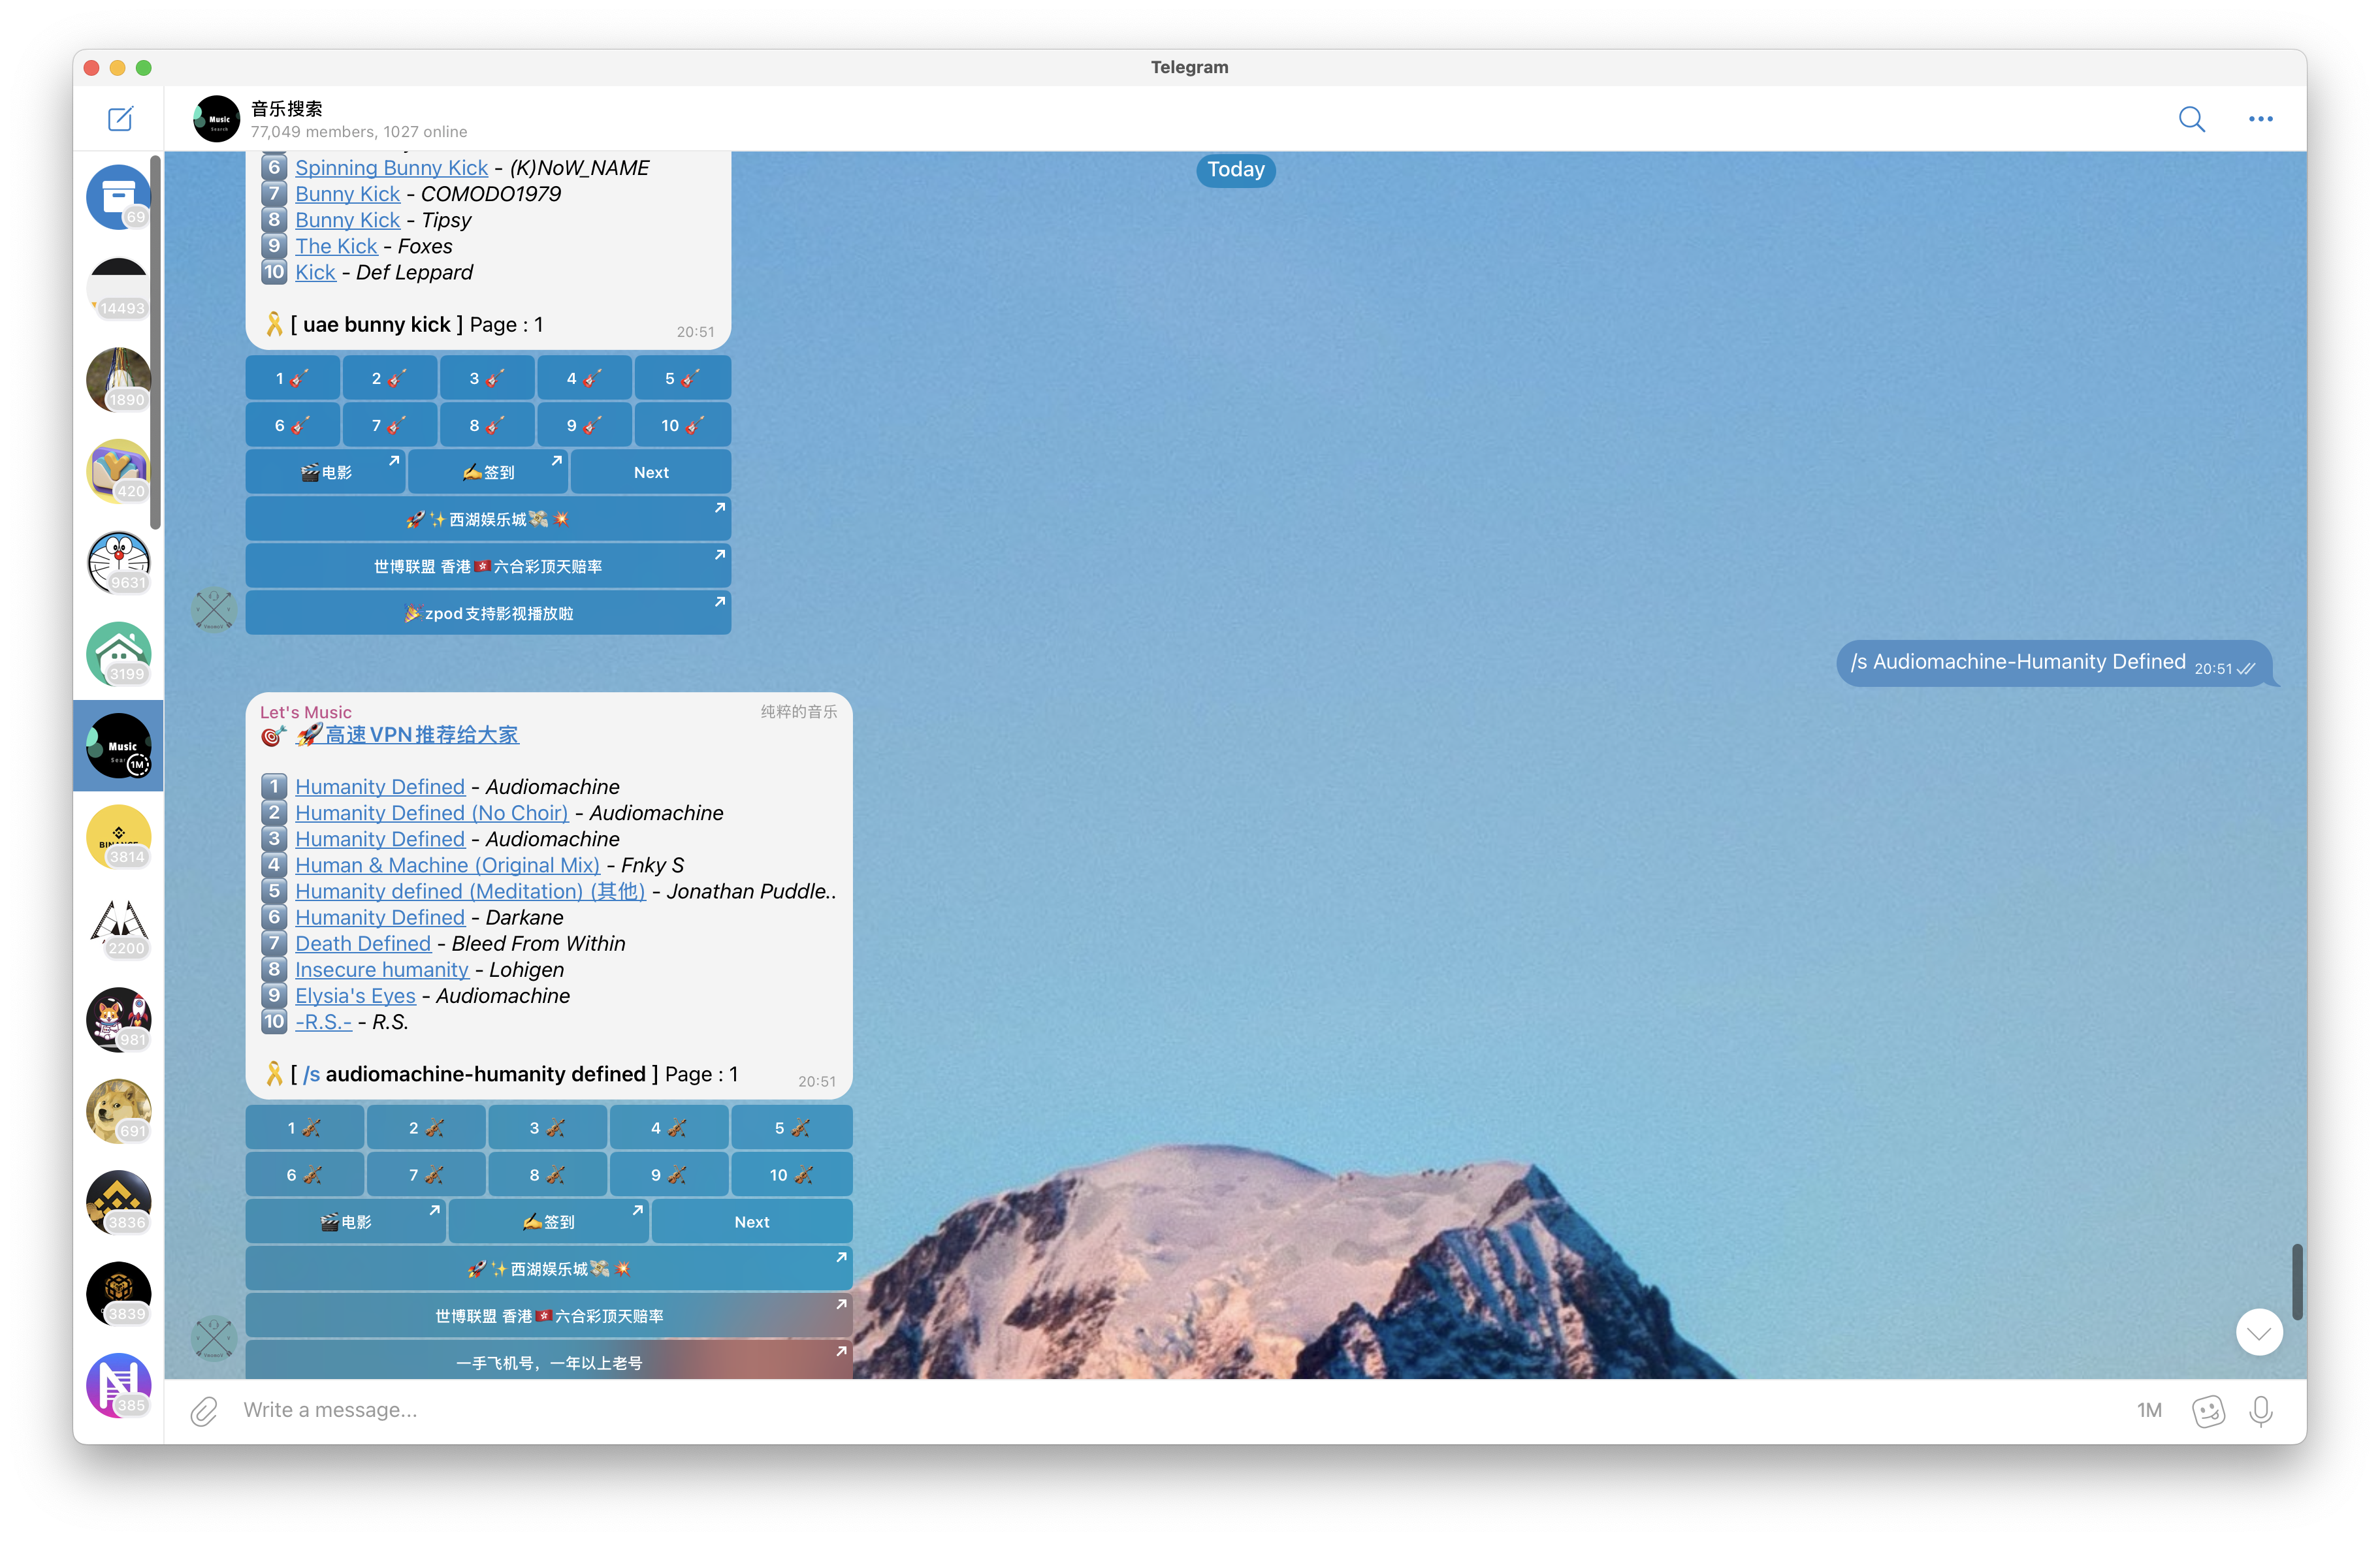The width and height of the screenshot is (2380, 1541).
Task: Open the green house avatar chat
Action: [x=118, y=654]
